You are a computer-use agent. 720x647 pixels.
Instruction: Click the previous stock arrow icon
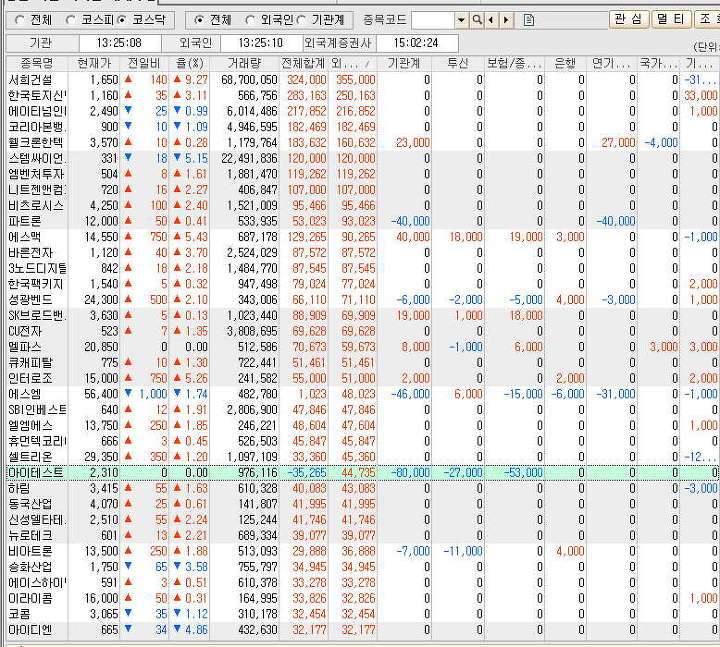click(491, 20)
